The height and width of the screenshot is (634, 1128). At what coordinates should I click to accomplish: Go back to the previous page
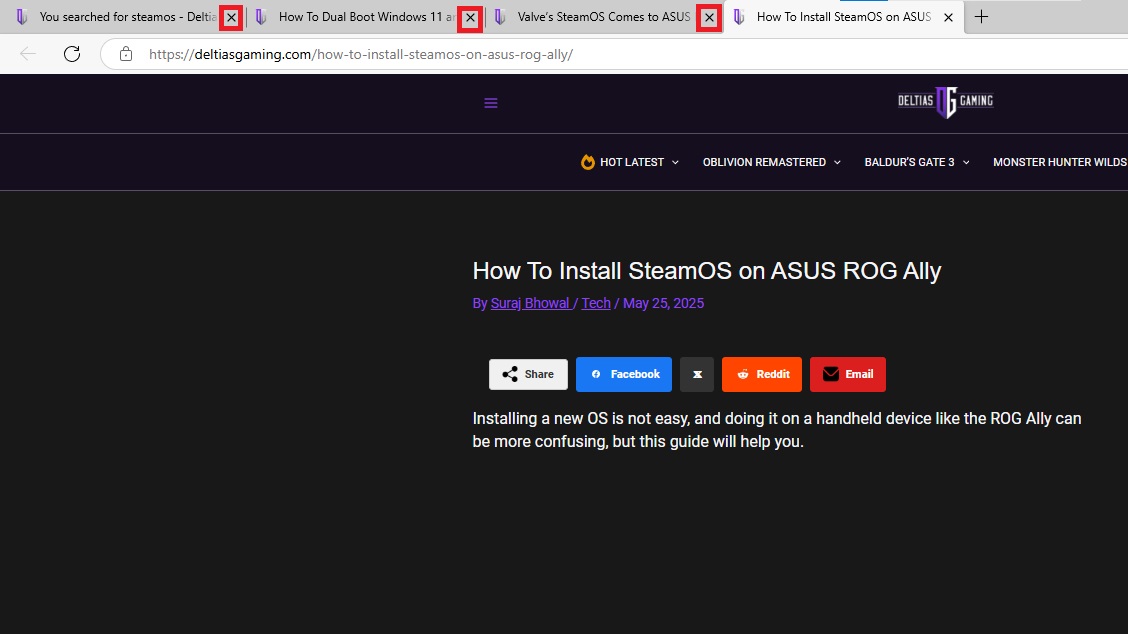28,54
